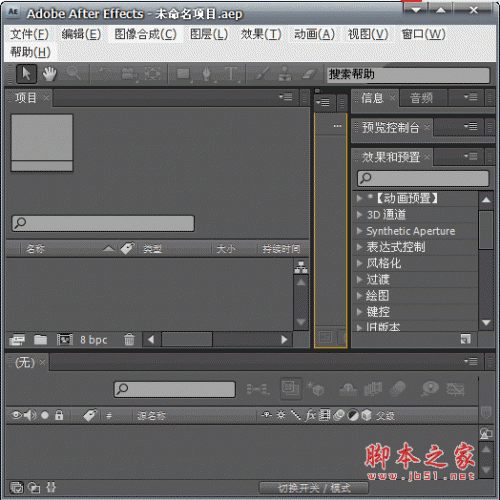The image size is (500, 500).
Task: Click the 3D layer cube column header
Action: 366,415
